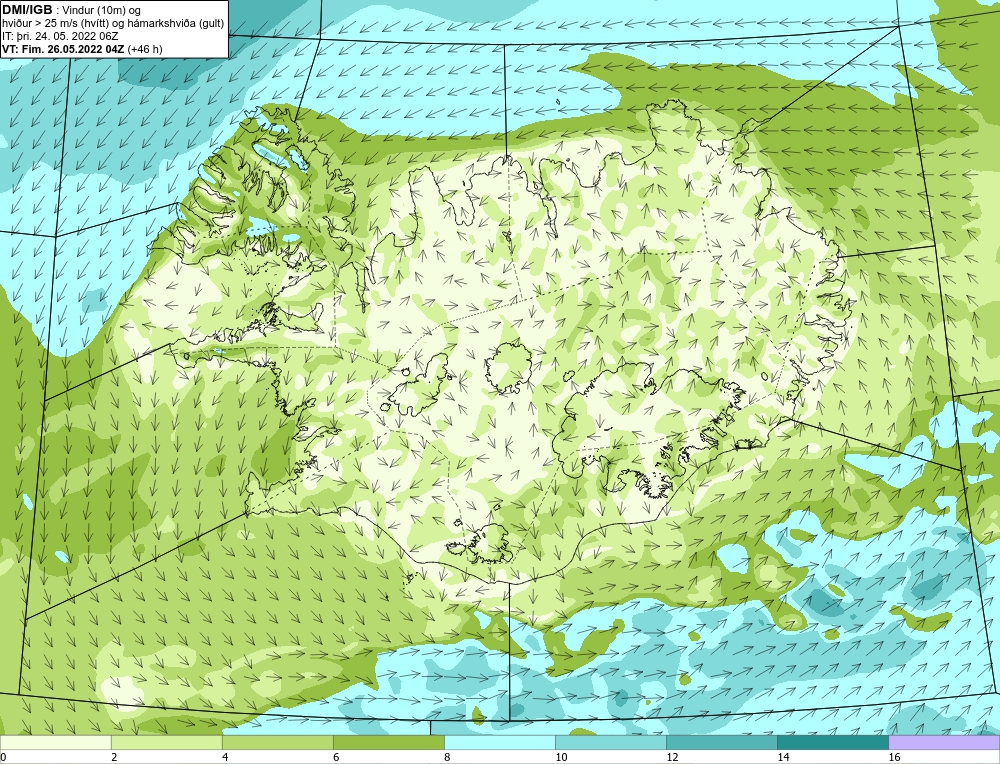This screenshot has height=764, width=1000.
Task: Click the 'IT: þri. 24. 05. 2022 06Z' line
Action: coord(60,36)
